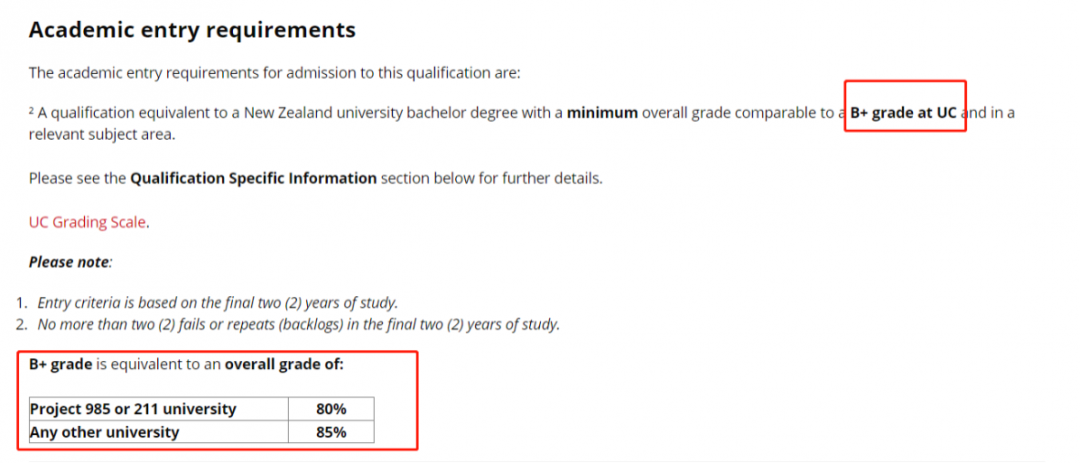Click the sentence starting The academic entry requirements
The image size is (1080, 463).
274,72
